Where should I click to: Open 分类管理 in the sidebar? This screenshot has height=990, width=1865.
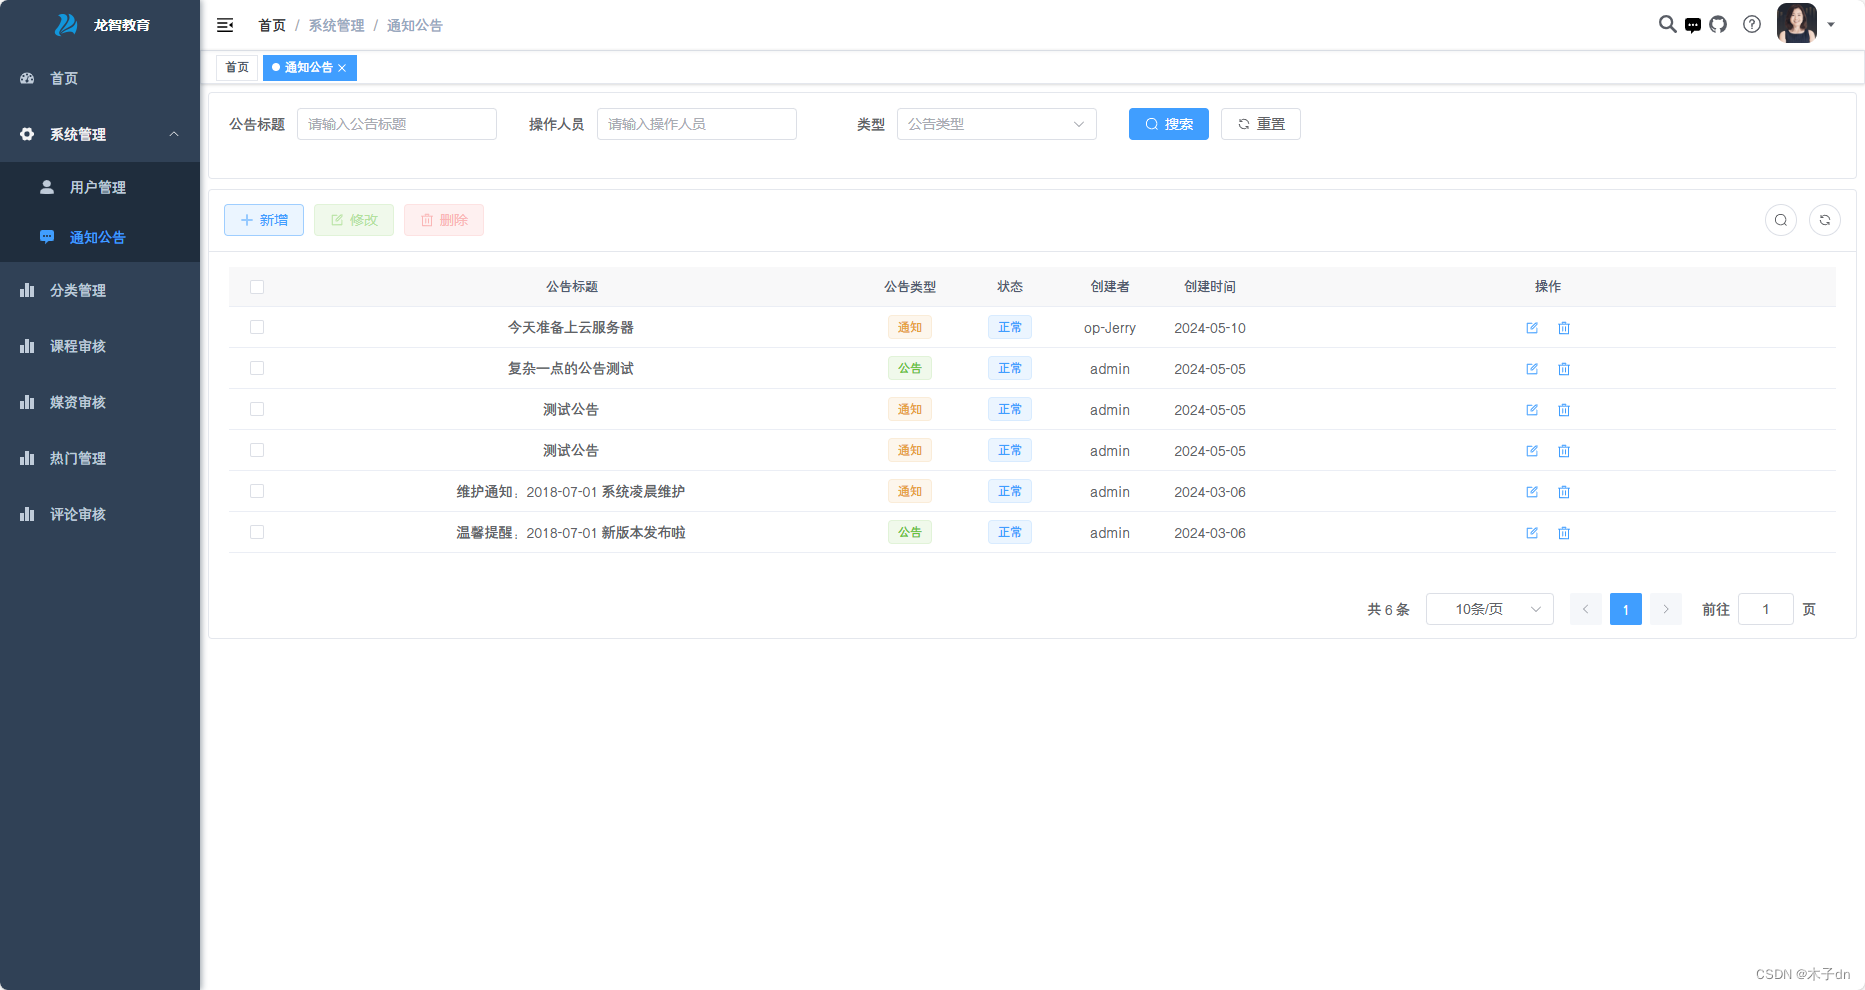(100, 290)
